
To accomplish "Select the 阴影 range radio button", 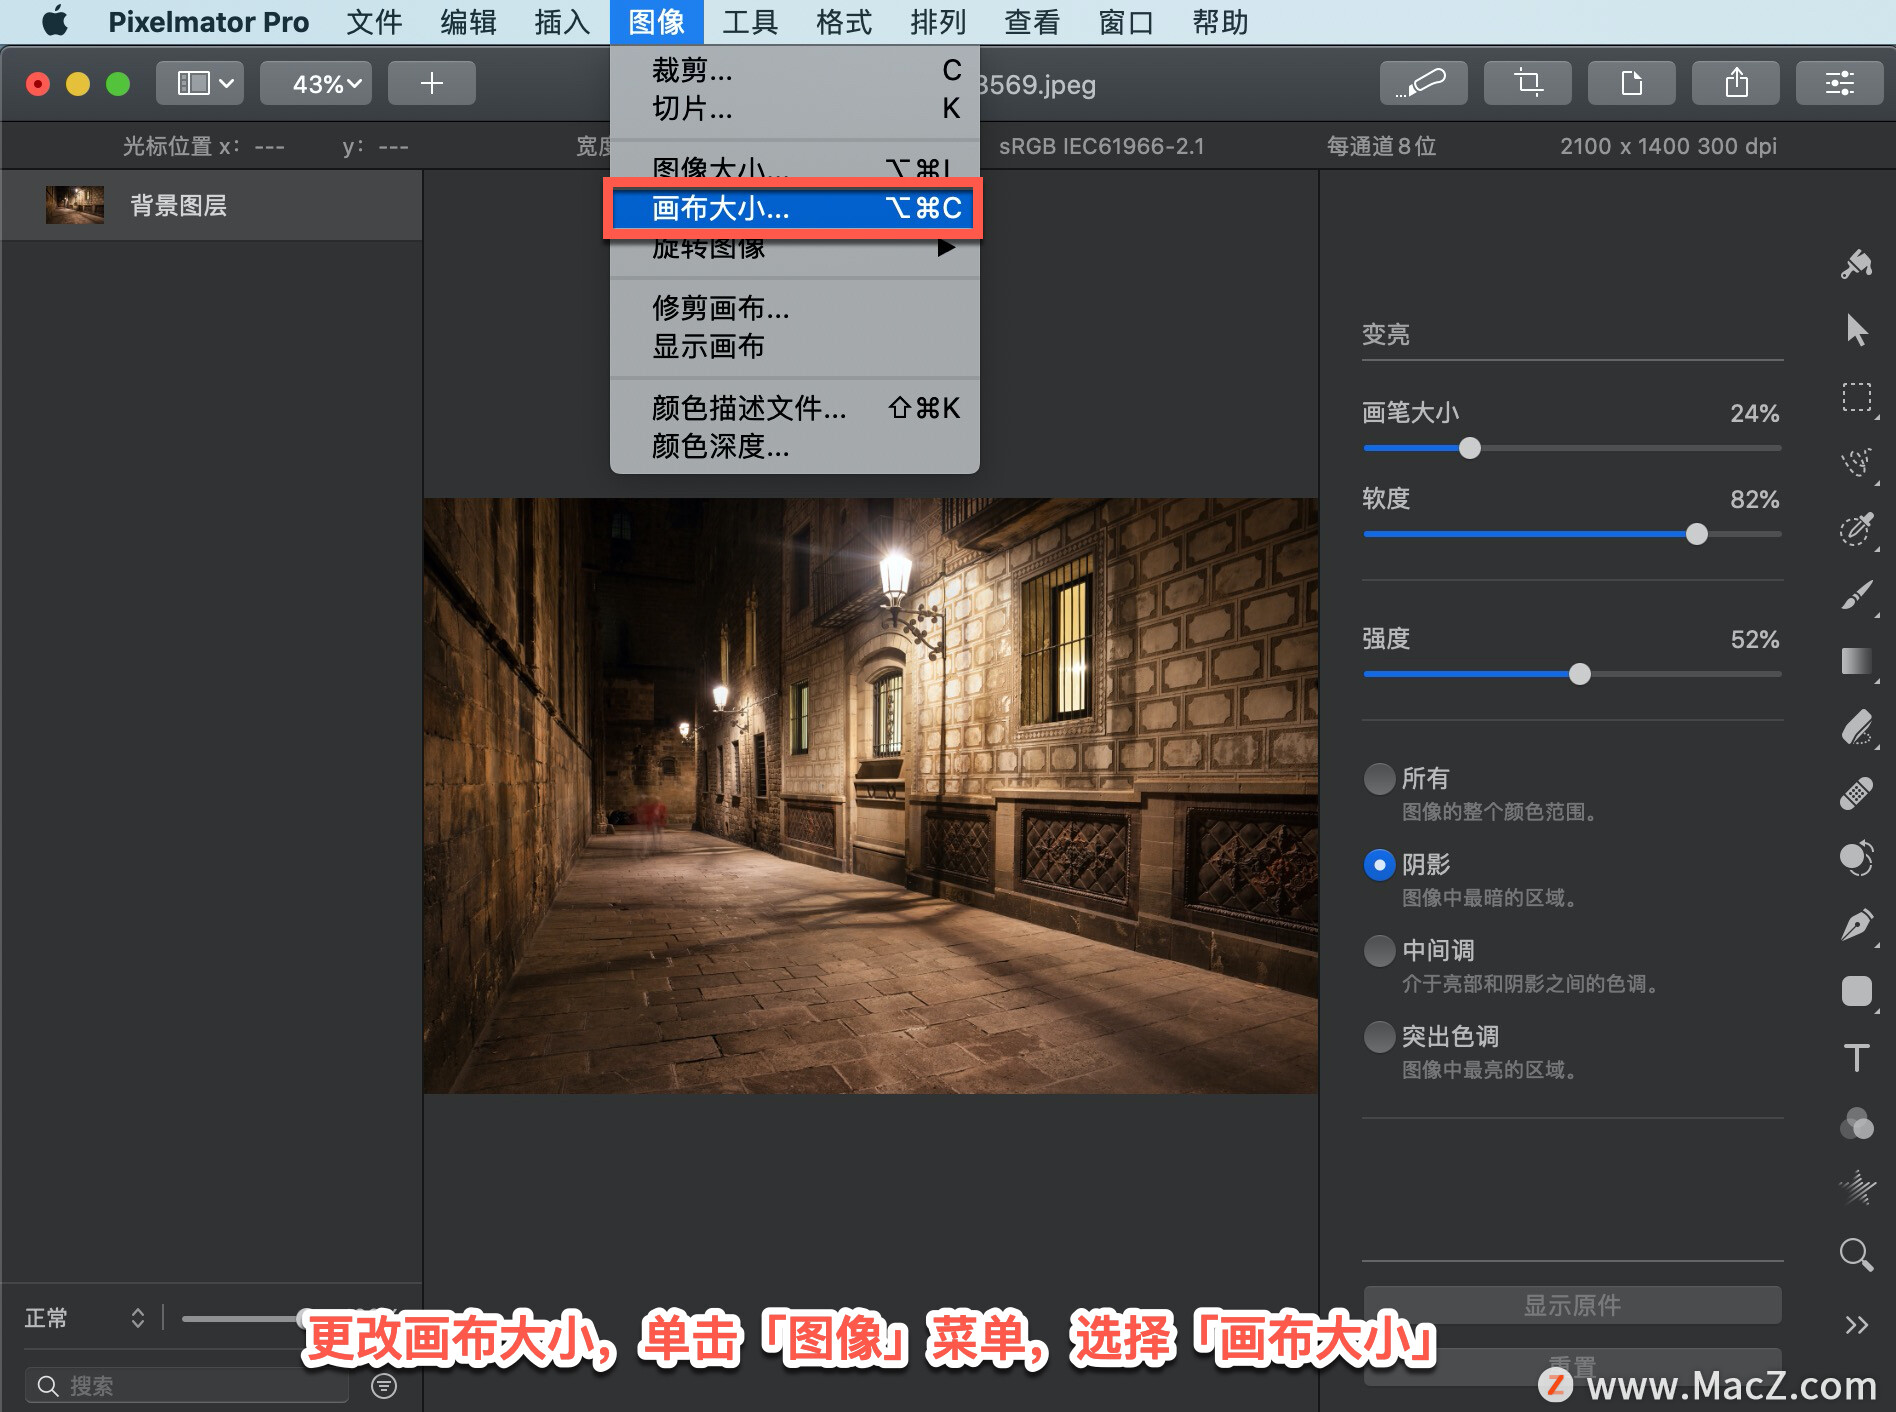I will point(1379,864).
